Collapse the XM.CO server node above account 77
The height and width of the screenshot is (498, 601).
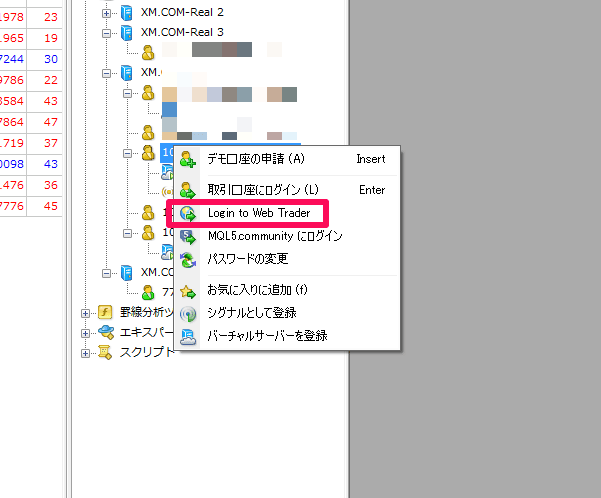106,273
